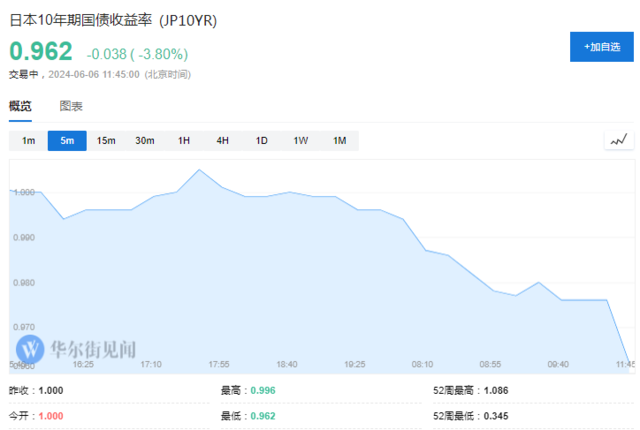
Task: Select the 5m timeframe
Action: point(67,141)
